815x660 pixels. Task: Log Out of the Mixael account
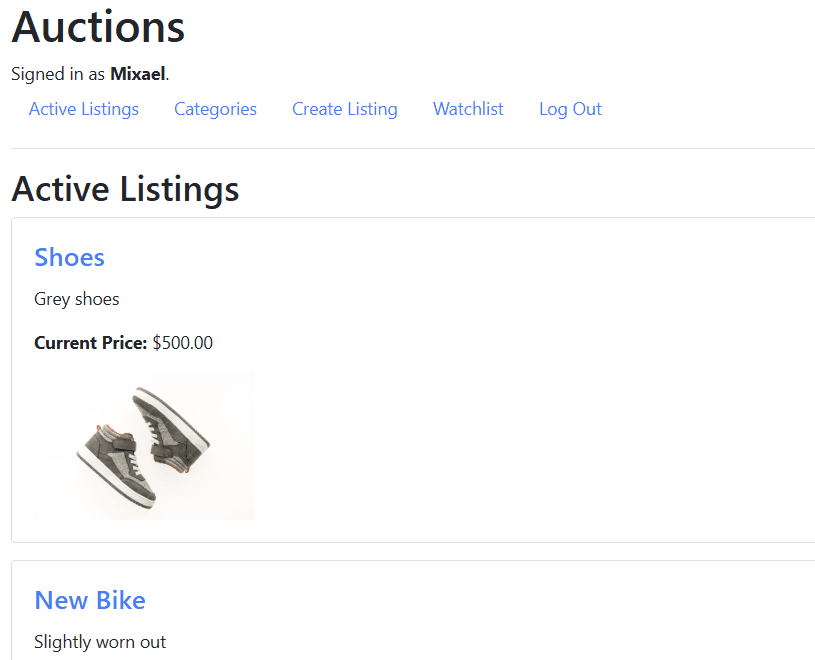[x=570, y=109]
